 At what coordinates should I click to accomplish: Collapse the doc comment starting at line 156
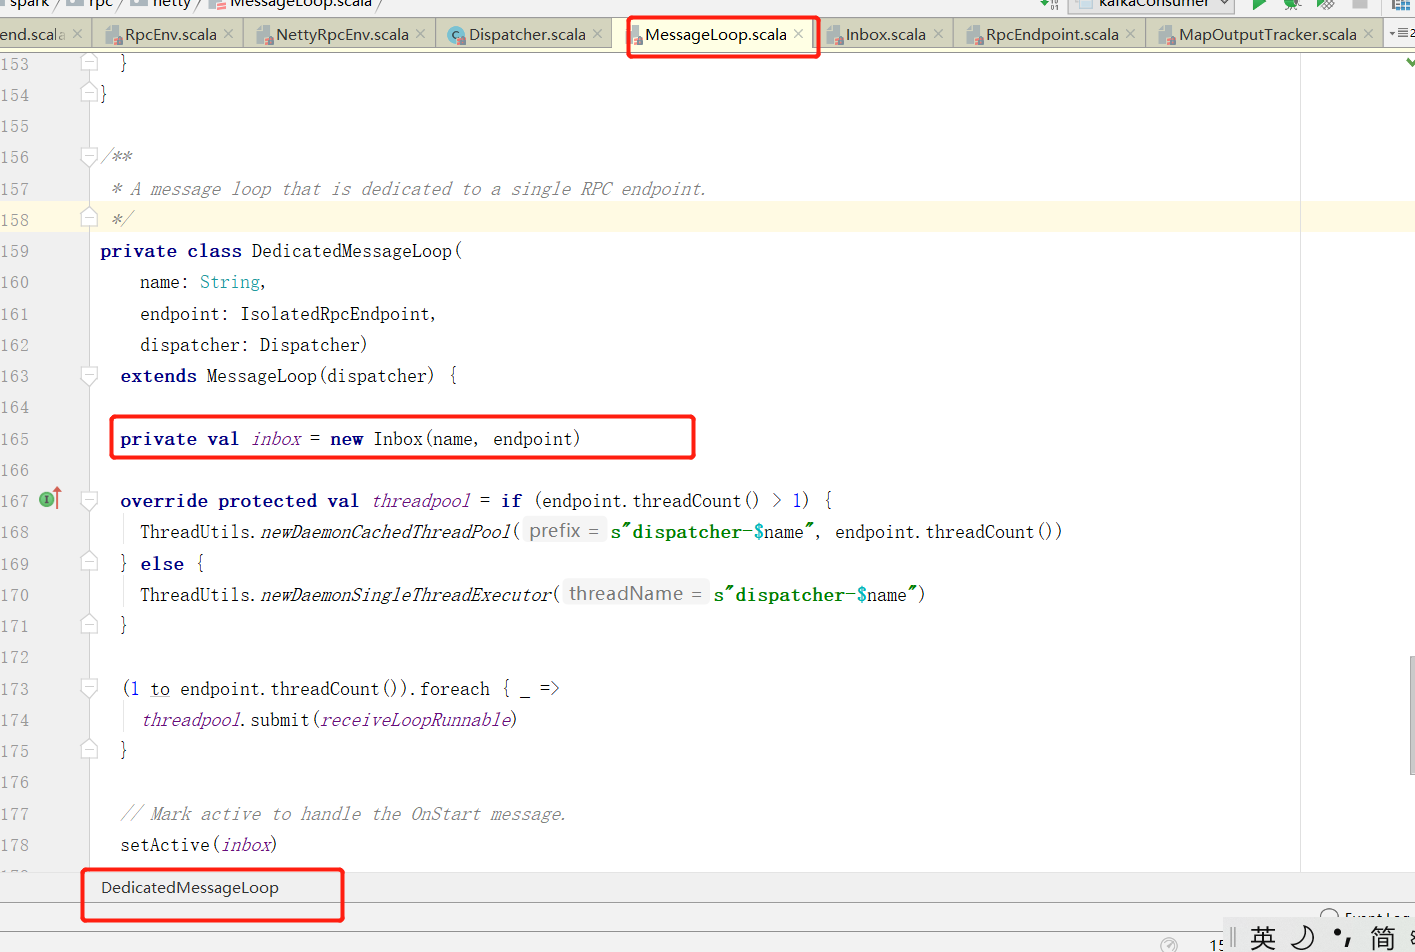click(89, 156)
